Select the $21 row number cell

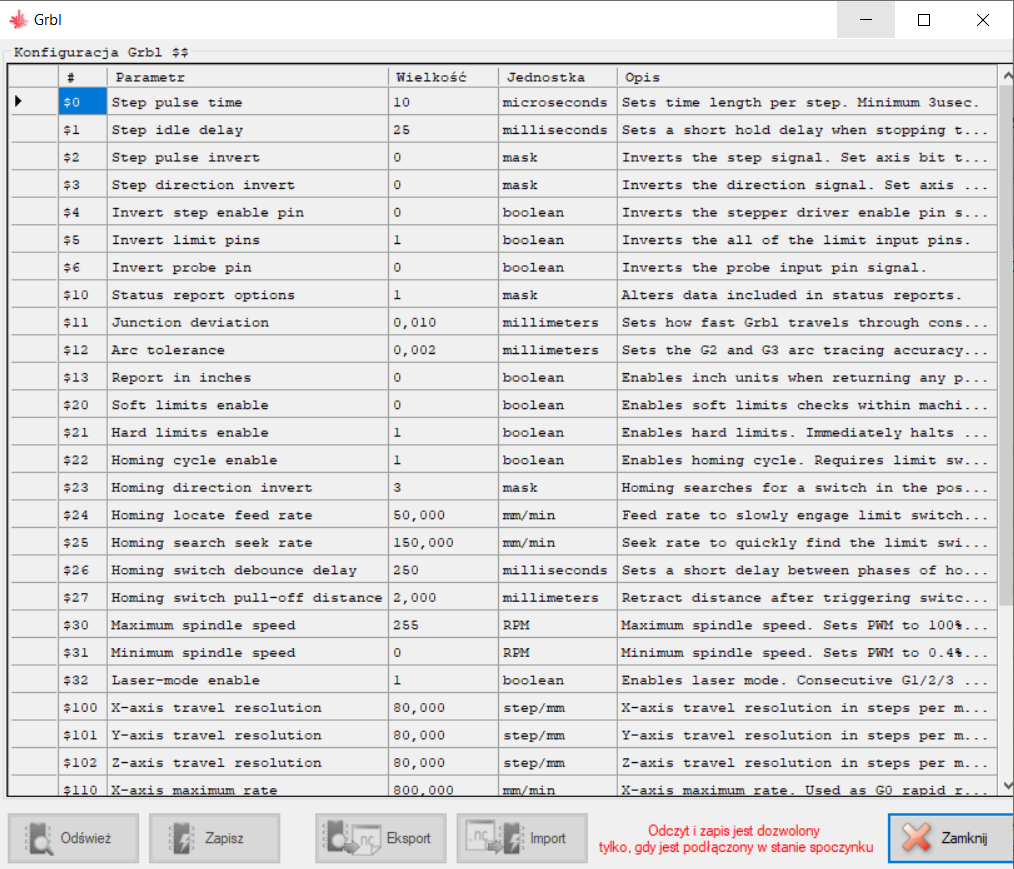tap(83, 432)
